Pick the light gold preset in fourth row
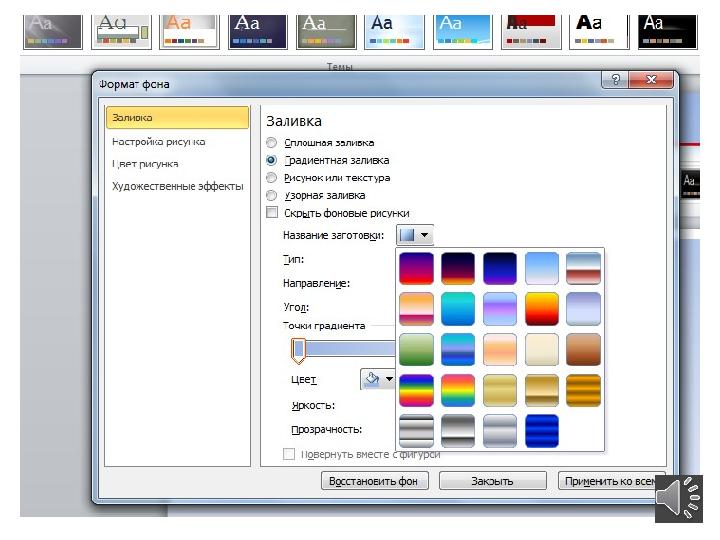The height and width of the screenshot is (540, 720). pos(500,390)
